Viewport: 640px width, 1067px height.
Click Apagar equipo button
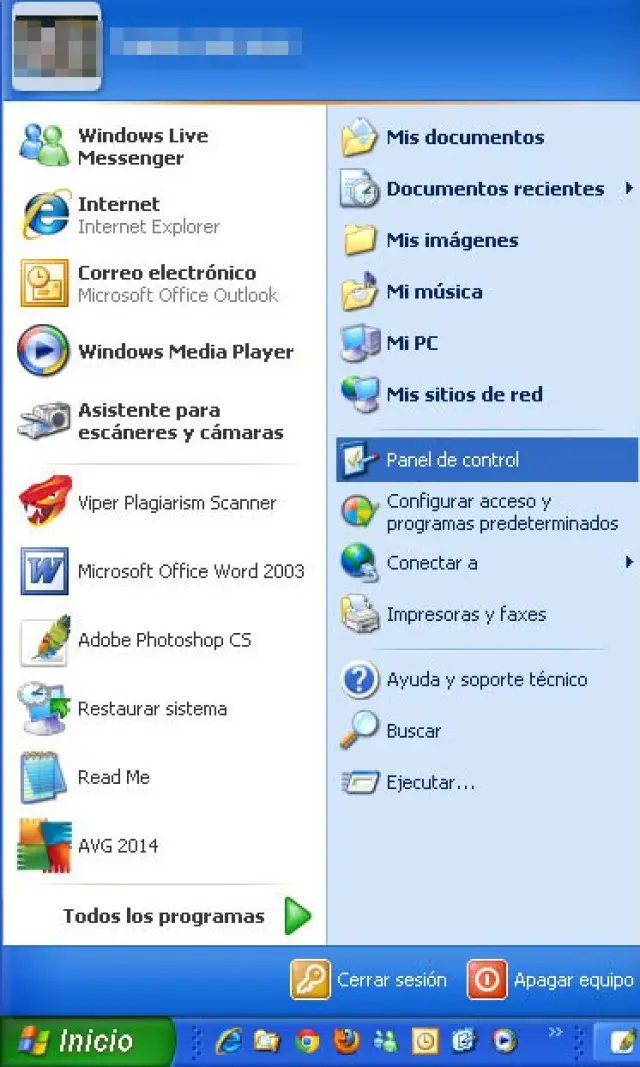click(550, 980)
